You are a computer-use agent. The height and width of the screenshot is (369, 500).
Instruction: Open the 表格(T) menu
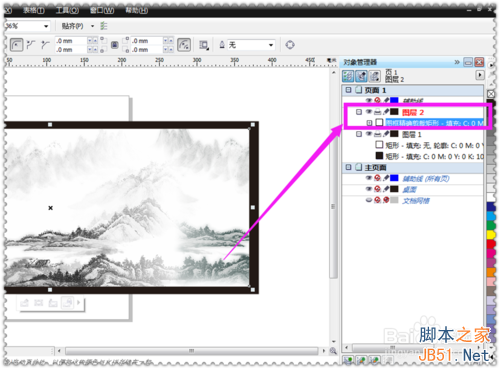pos(34,11)
